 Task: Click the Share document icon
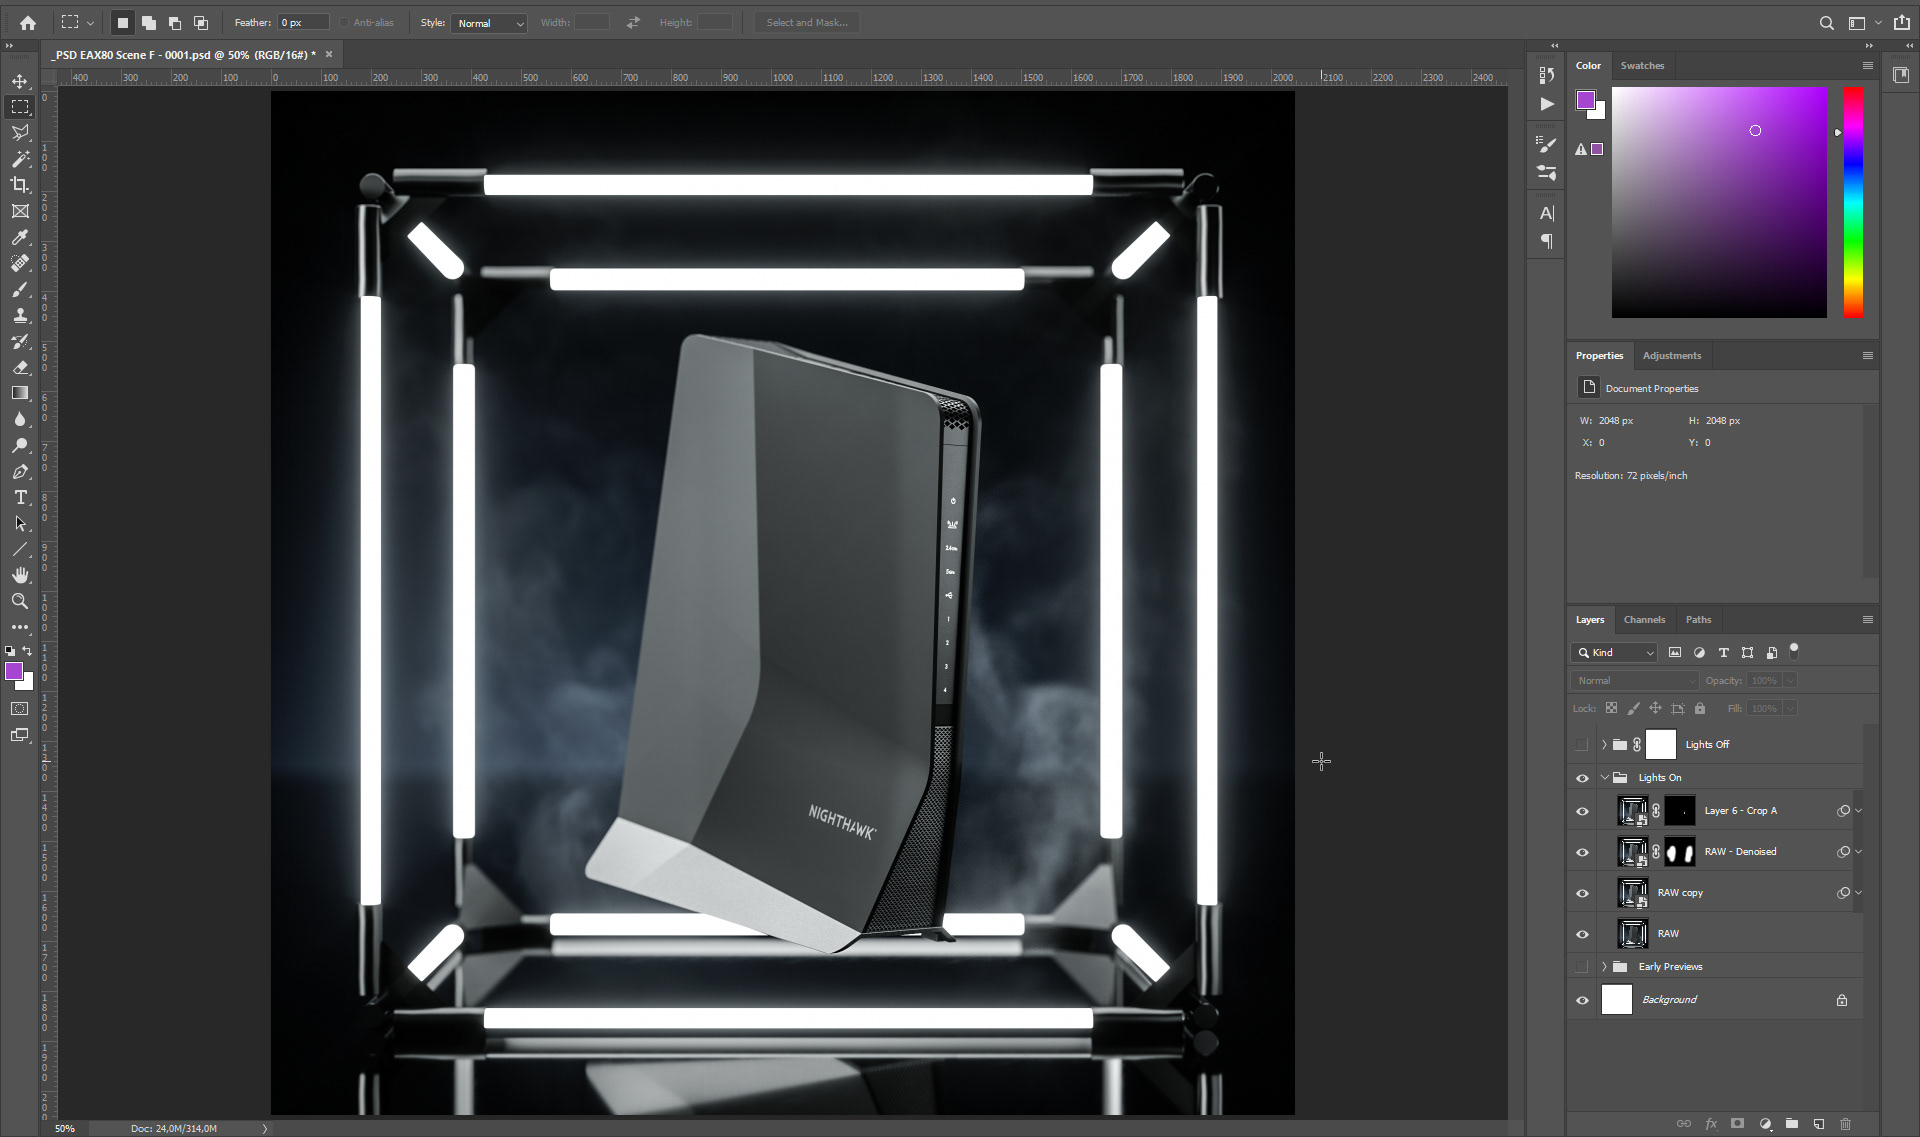coord(1902,22)
